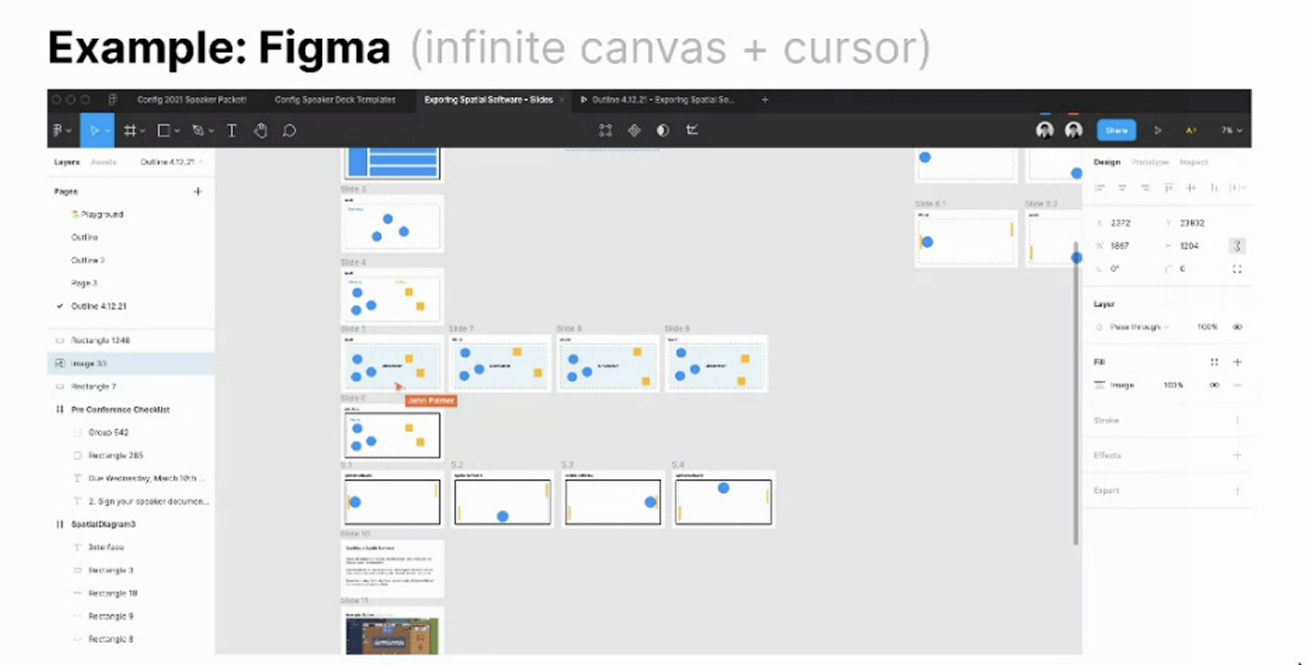Image resolution: width=1307 pixels, height=665 pixels.
Task: Select the Text tool in toolbar
Action: pyautogui.click(x=232, y=130)
